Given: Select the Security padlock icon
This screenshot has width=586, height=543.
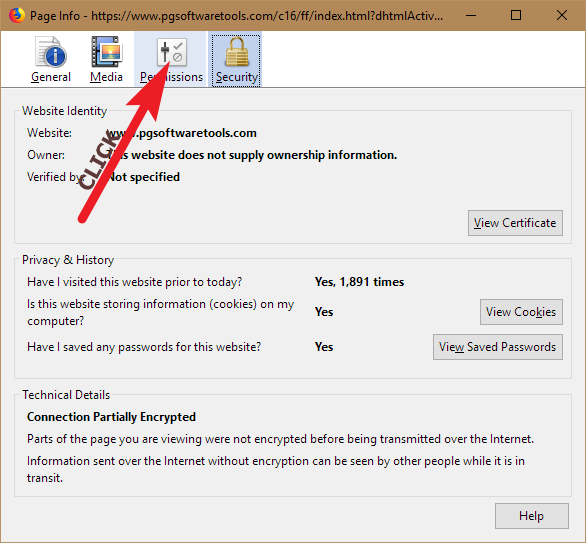Looking at the screenshot, I should [237, 52].
